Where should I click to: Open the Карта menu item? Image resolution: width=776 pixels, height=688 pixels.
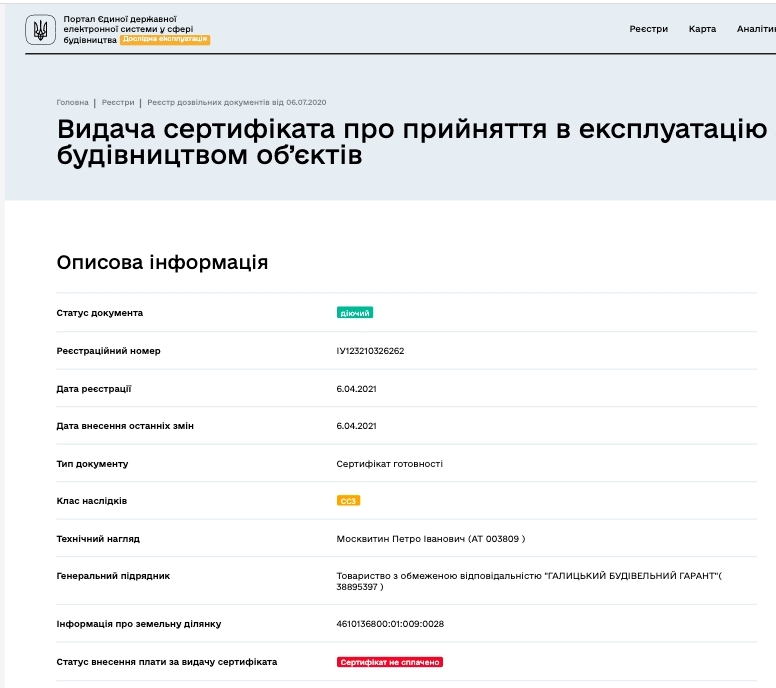[x=702, y=29]
